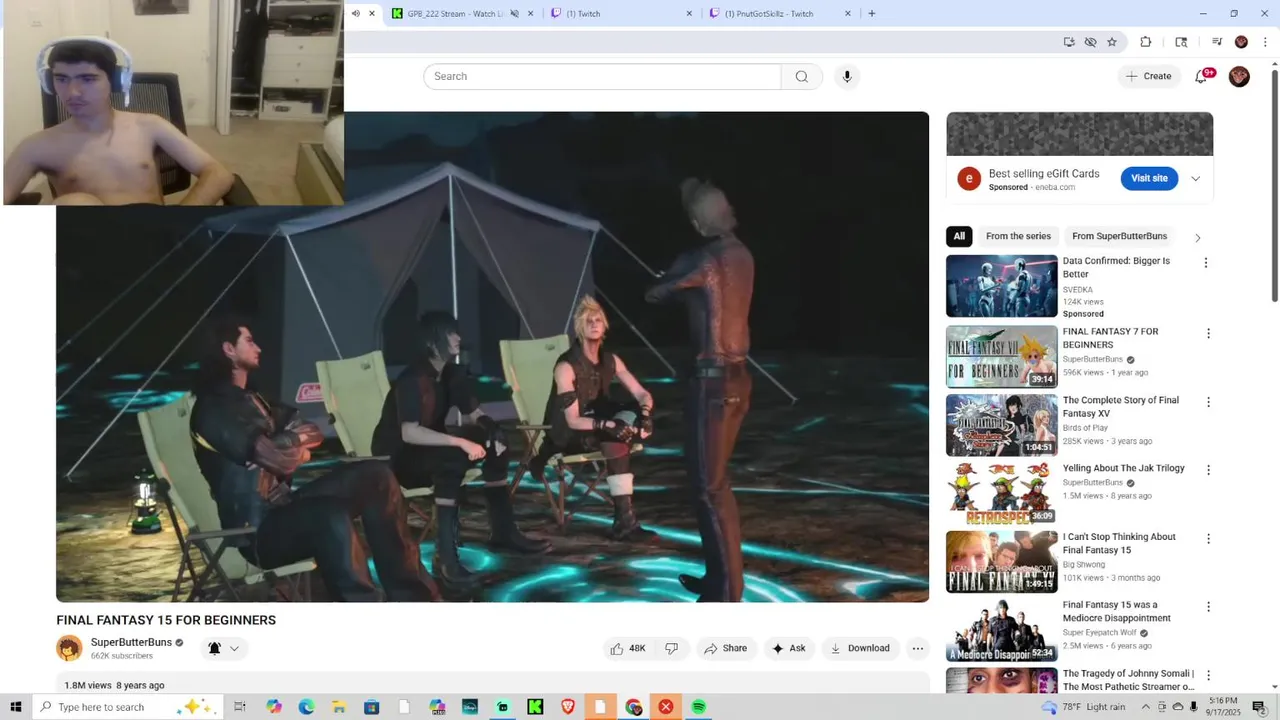Viewport: 1280px width, 720px height.
Task: Click the Create button
Action: (x=1148, y=76)
